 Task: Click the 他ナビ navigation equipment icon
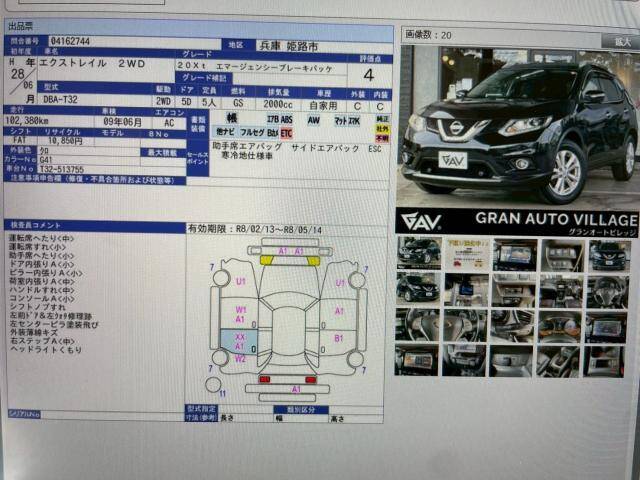[x=225, y=132]
